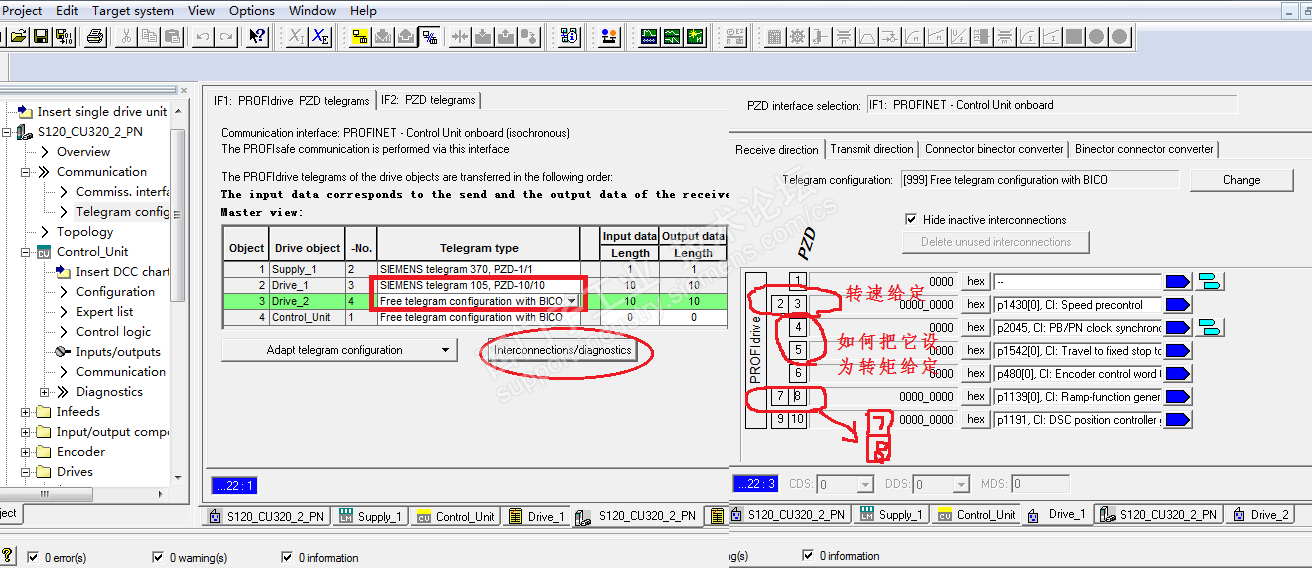
Task: Click the Redo arrow icon
Action: click(226, 37)
